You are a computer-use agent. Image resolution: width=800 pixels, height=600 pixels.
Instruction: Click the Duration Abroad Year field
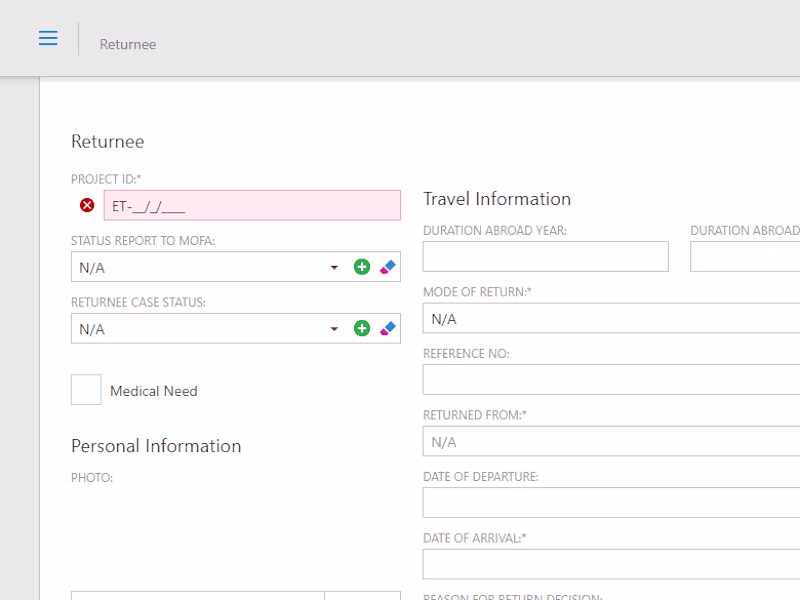[545, 257]
